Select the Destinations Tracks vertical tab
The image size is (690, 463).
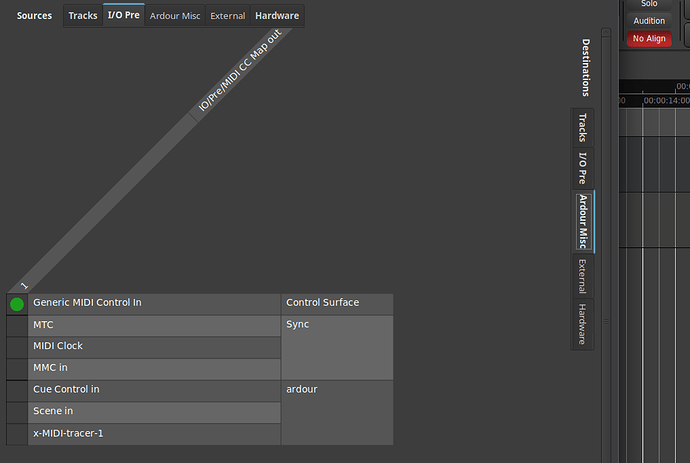point(582,128)
